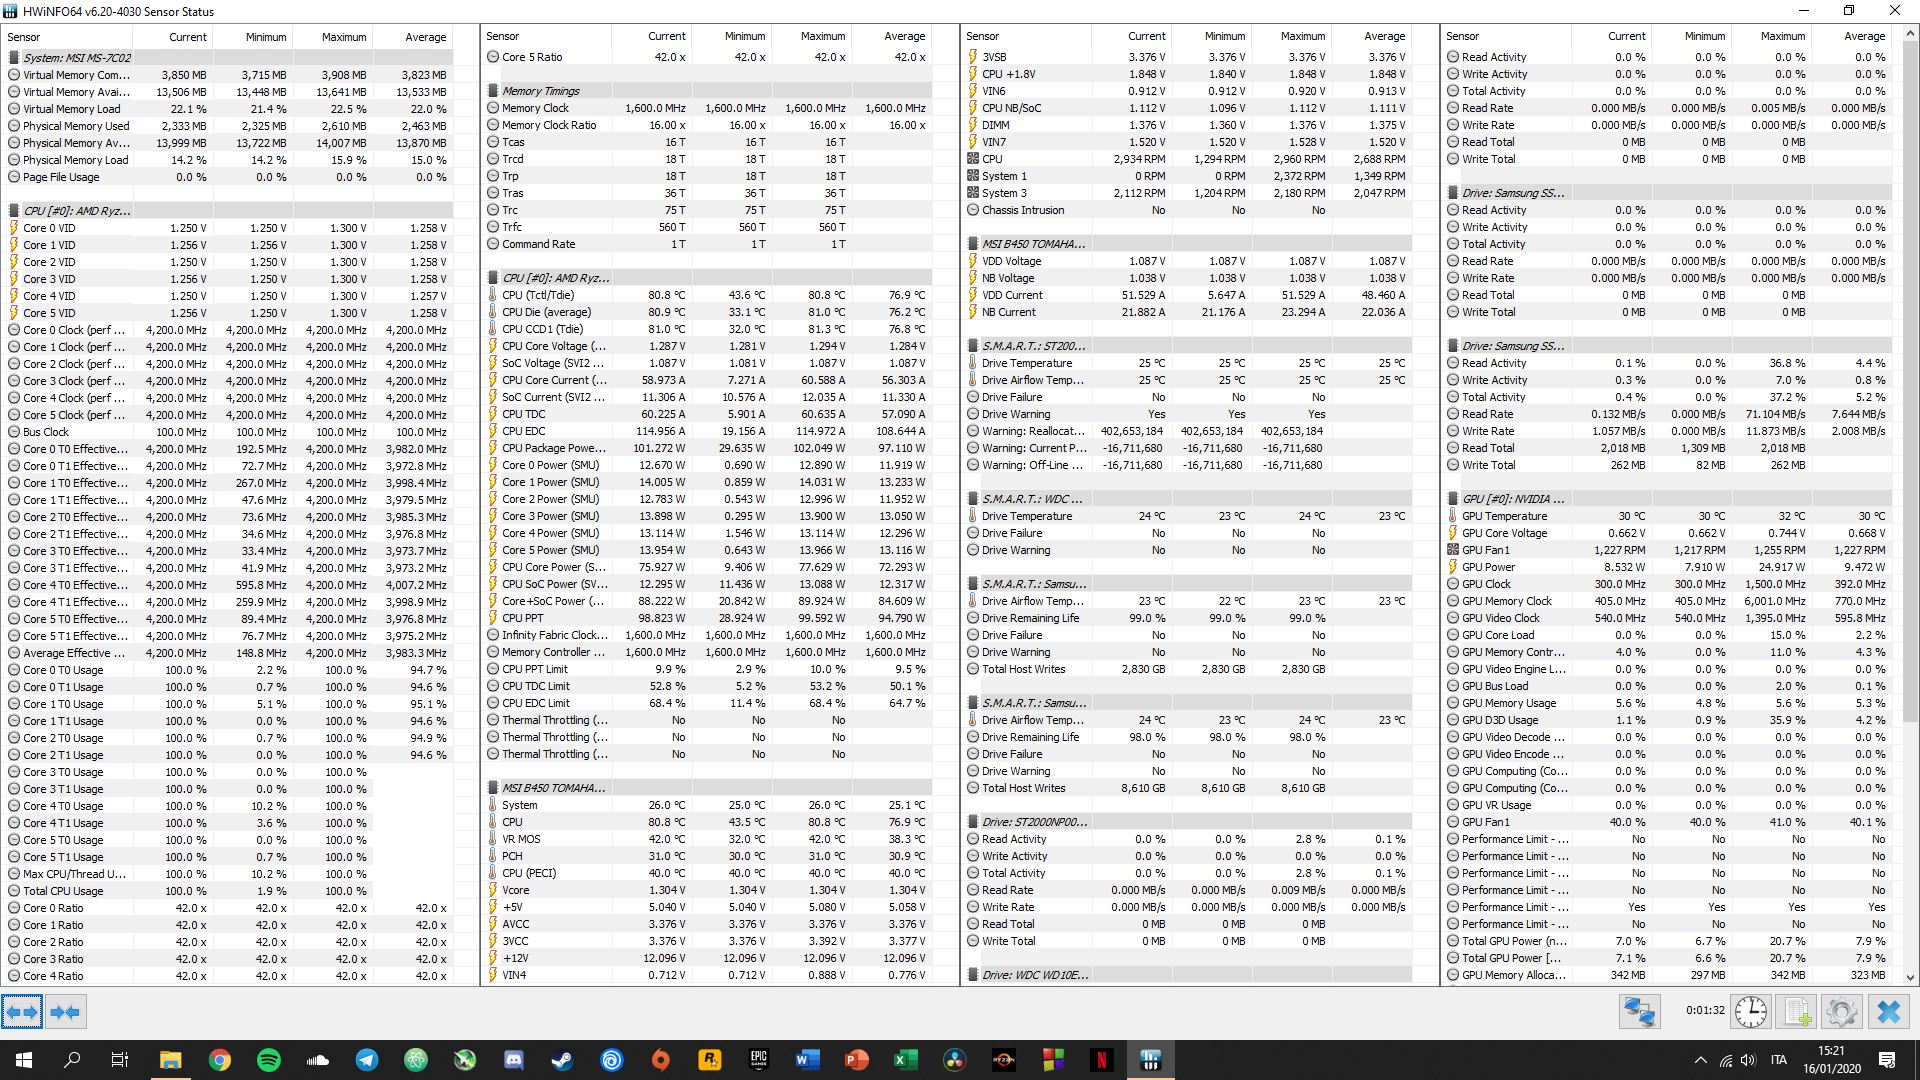Open sensor settings gear icon
This screenshot has height=1080, width=1920.
[1841, 1012]
